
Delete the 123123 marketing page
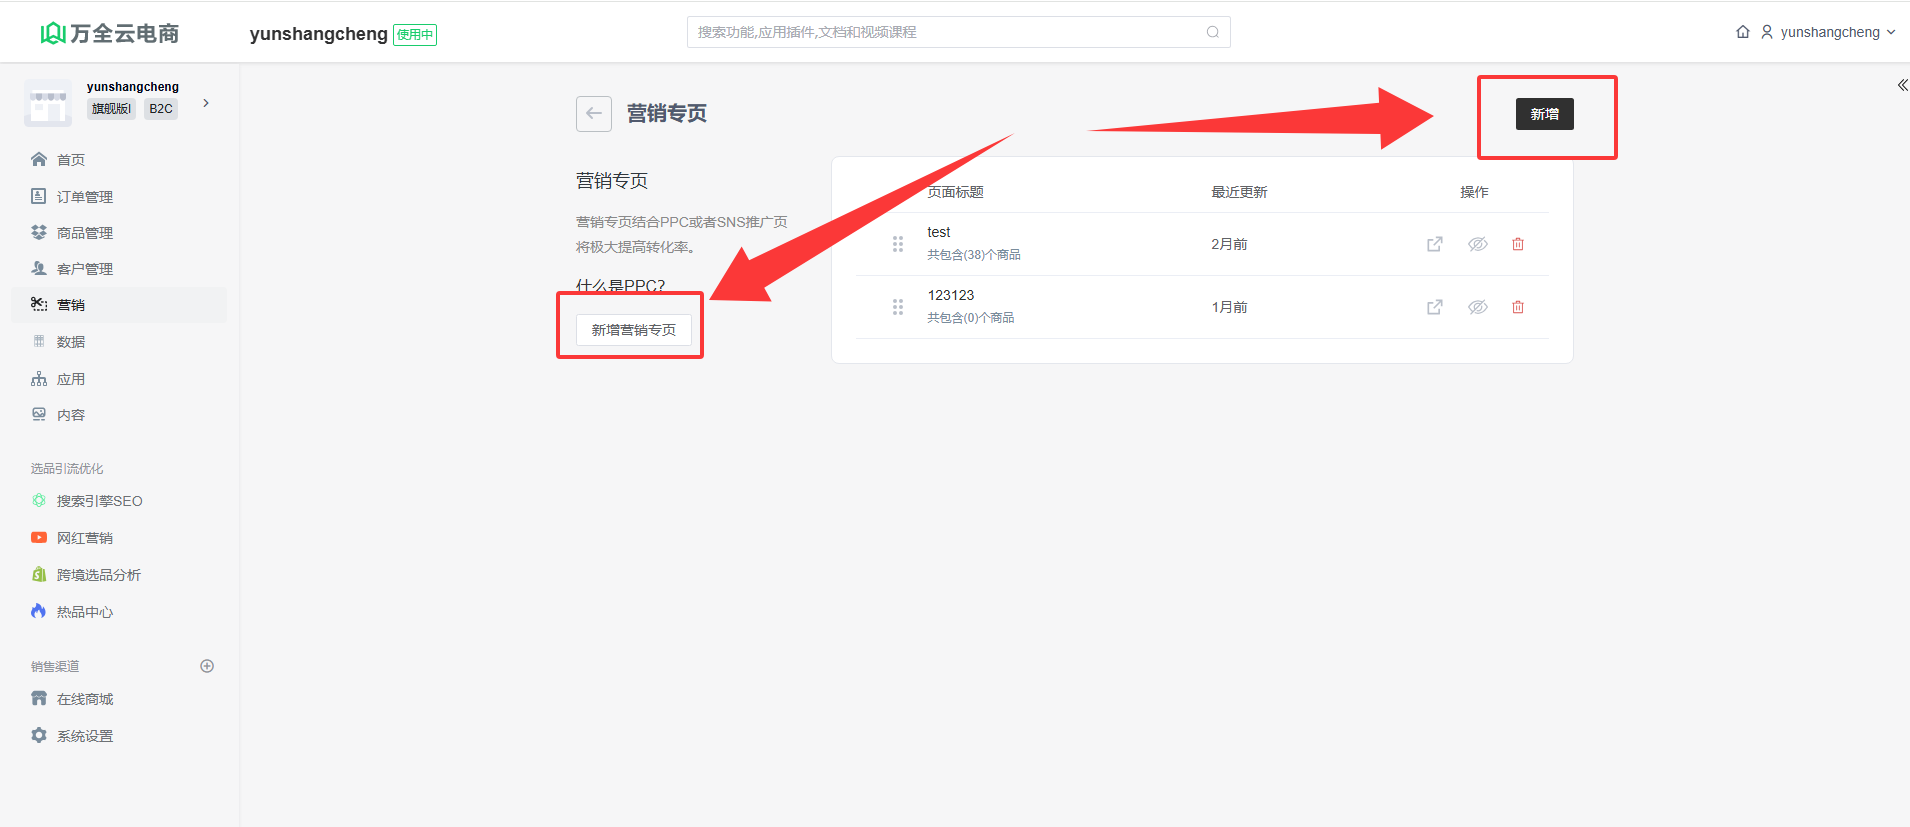click(x=1517, y=307)
